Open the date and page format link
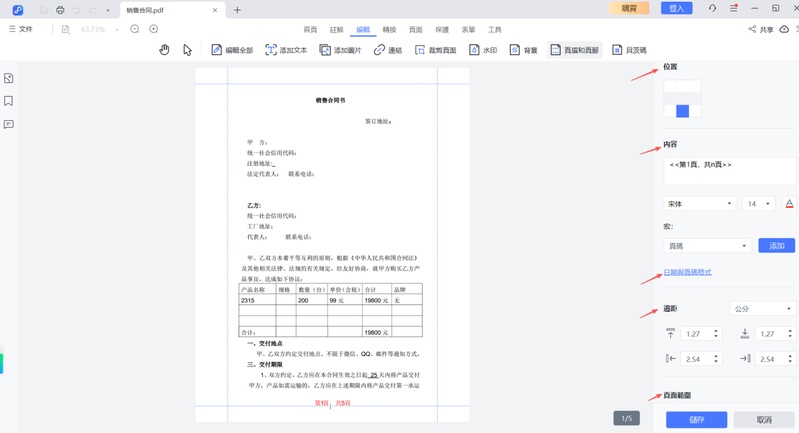Image resolution: width=799 pixels, height=433 pixels. (x=687, y=272)
